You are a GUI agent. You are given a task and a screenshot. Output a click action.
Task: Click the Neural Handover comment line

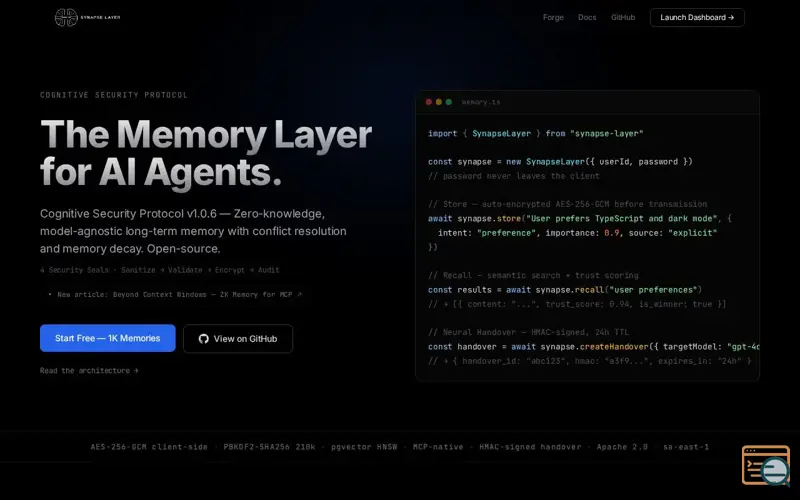(529, 332)
